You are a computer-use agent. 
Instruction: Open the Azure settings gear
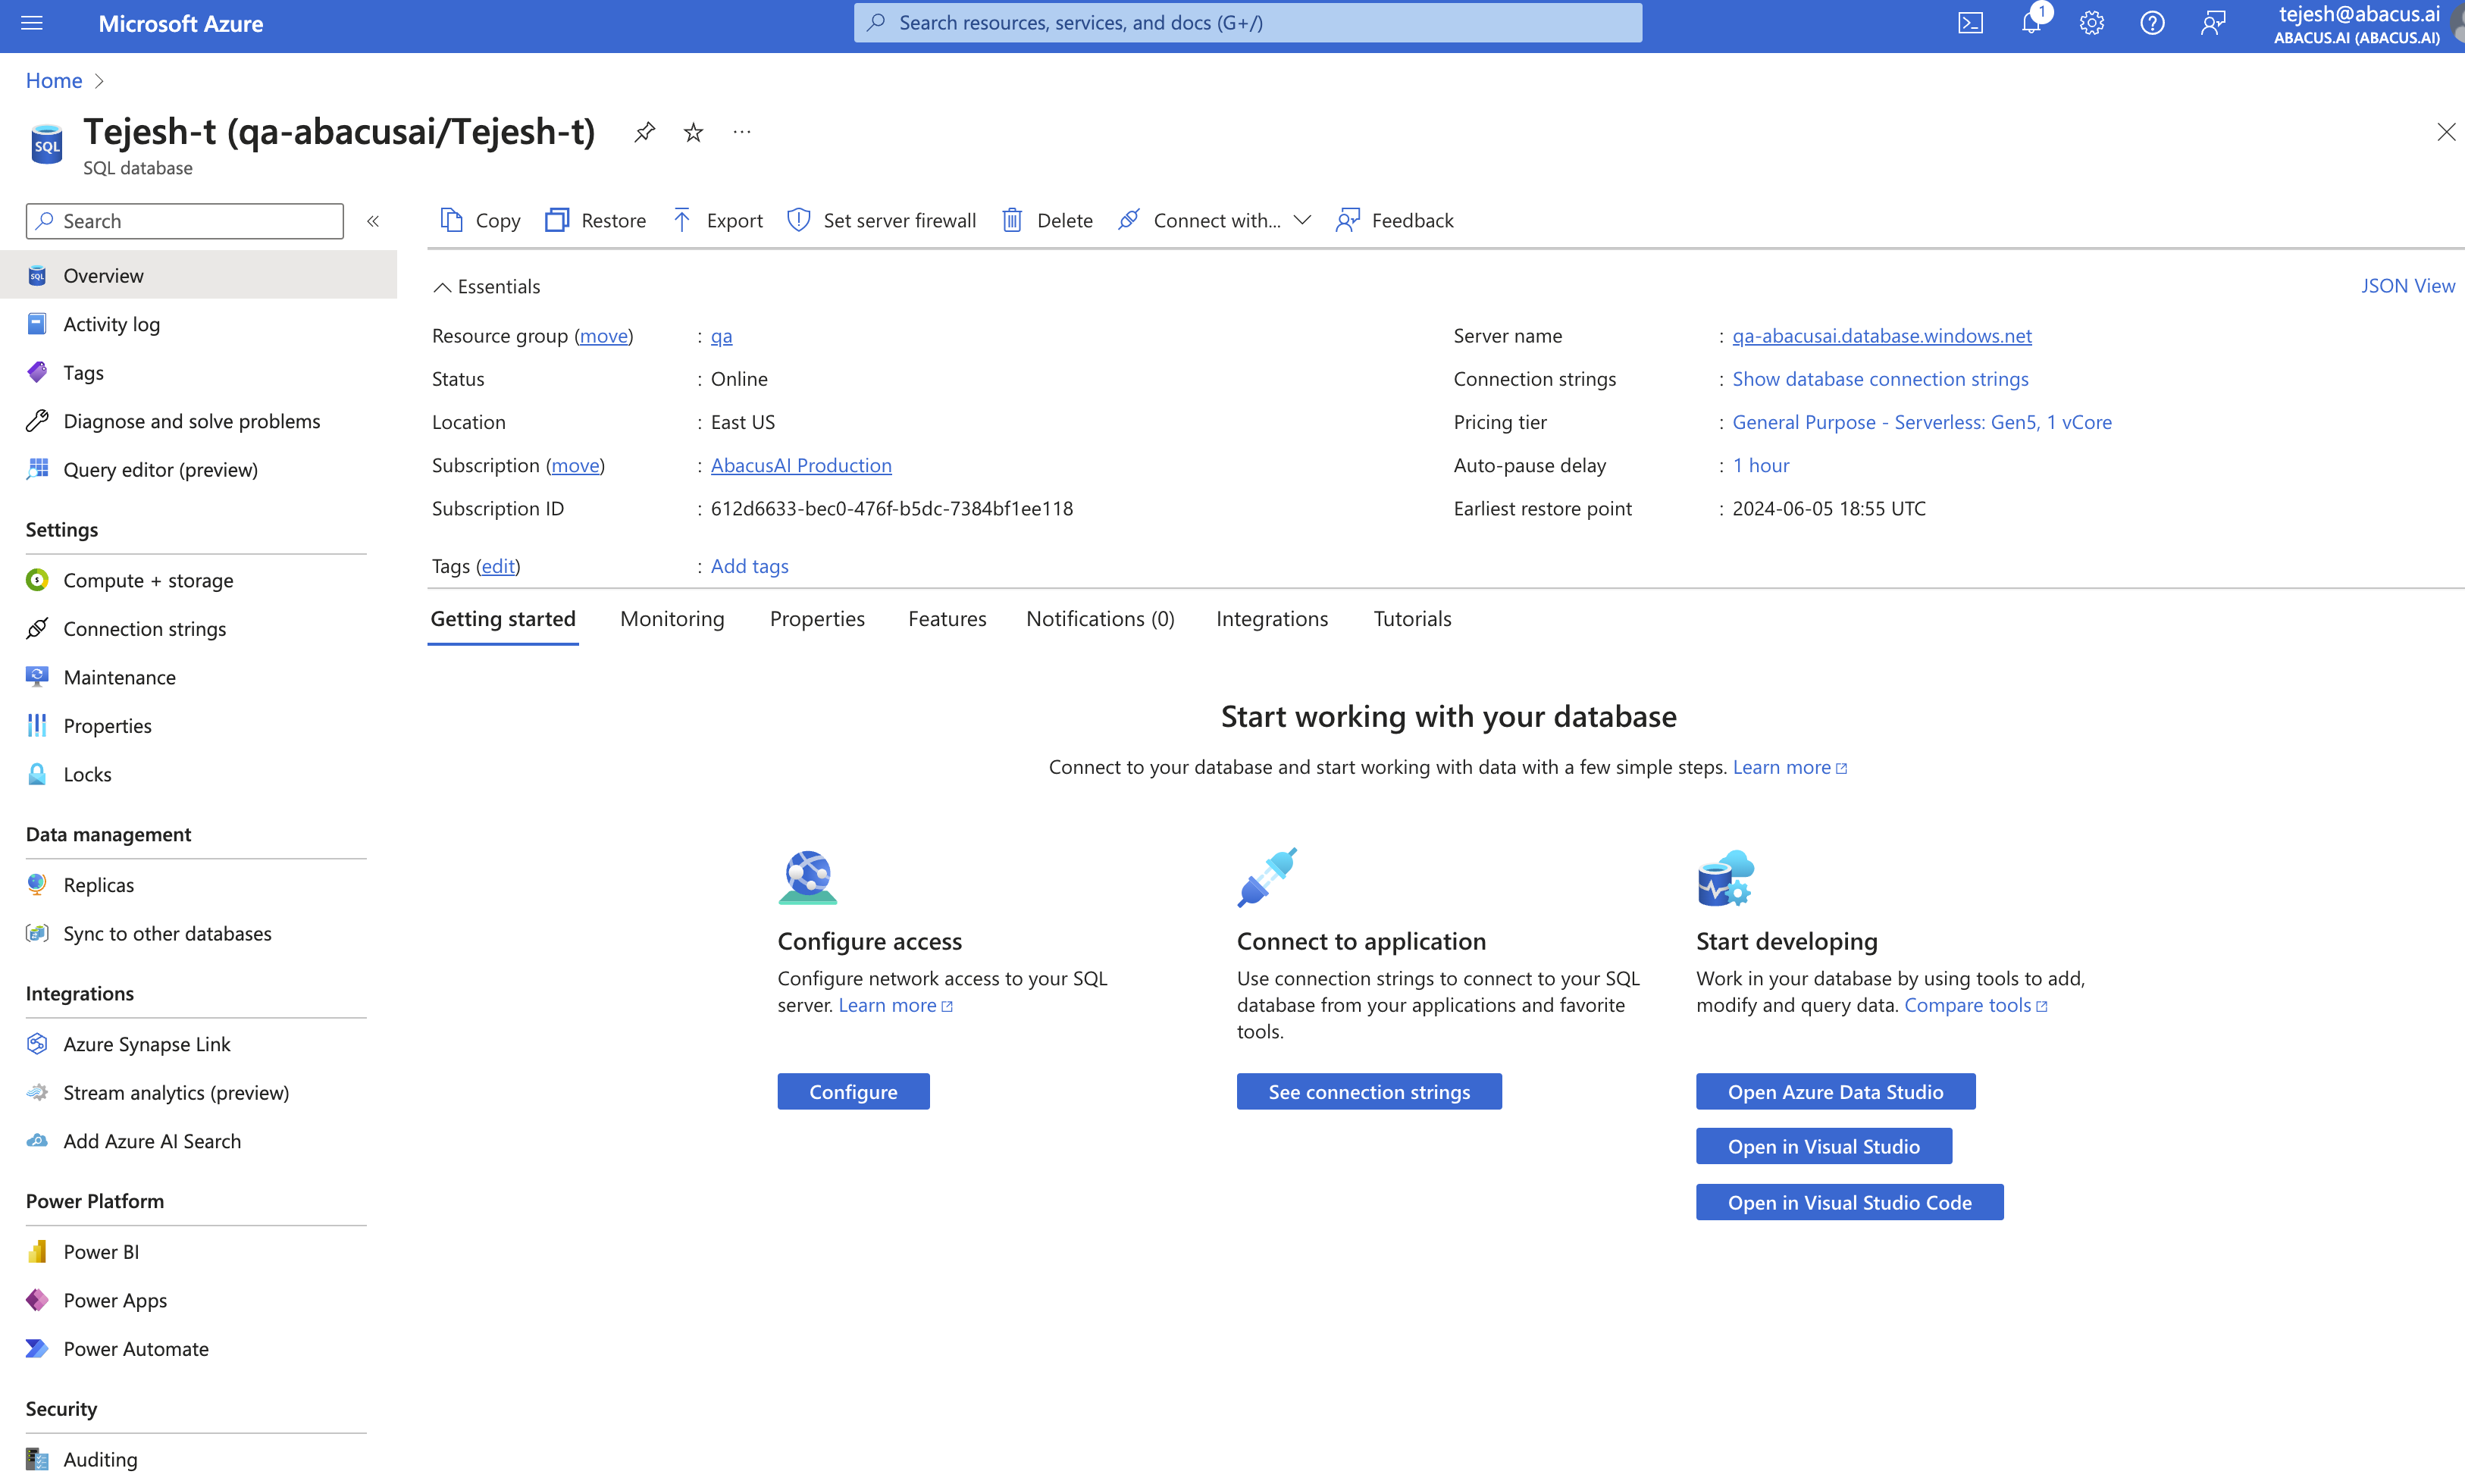pyautogui.click(x=2091, y=22)
